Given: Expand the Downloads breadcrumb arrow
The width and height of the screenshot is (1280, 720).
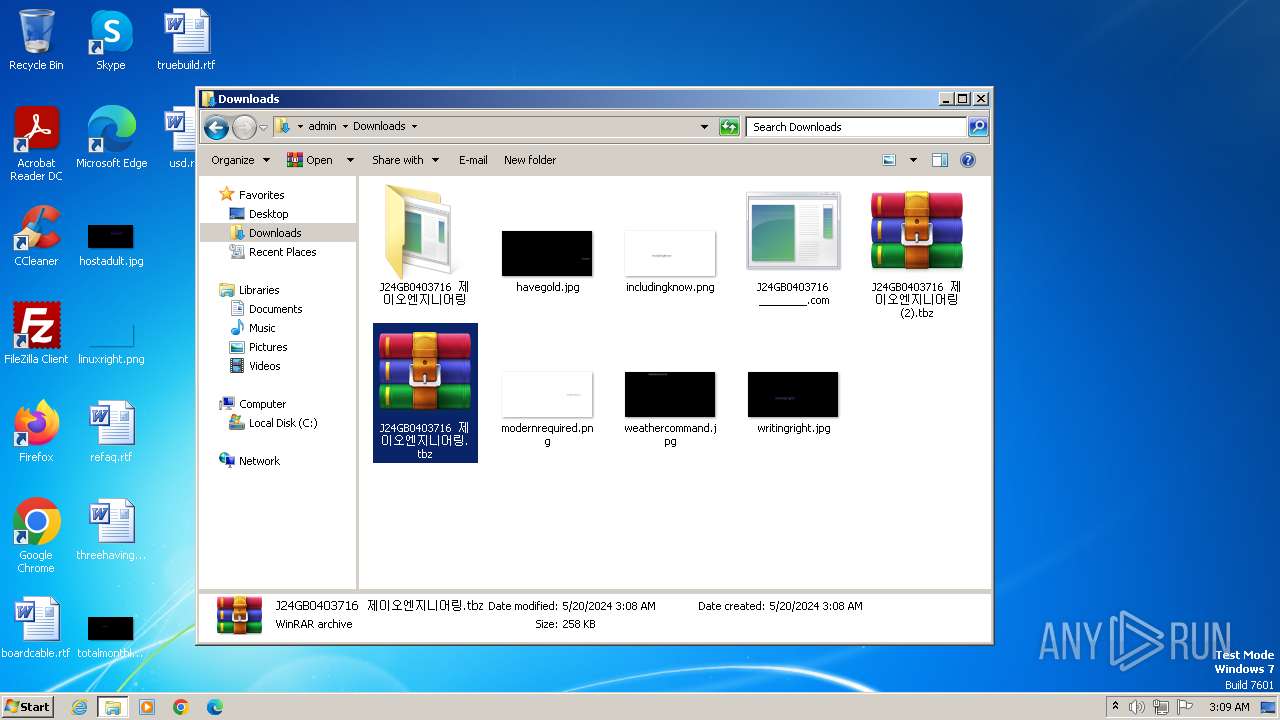Looking at the screenshot, I should point(414,127).
